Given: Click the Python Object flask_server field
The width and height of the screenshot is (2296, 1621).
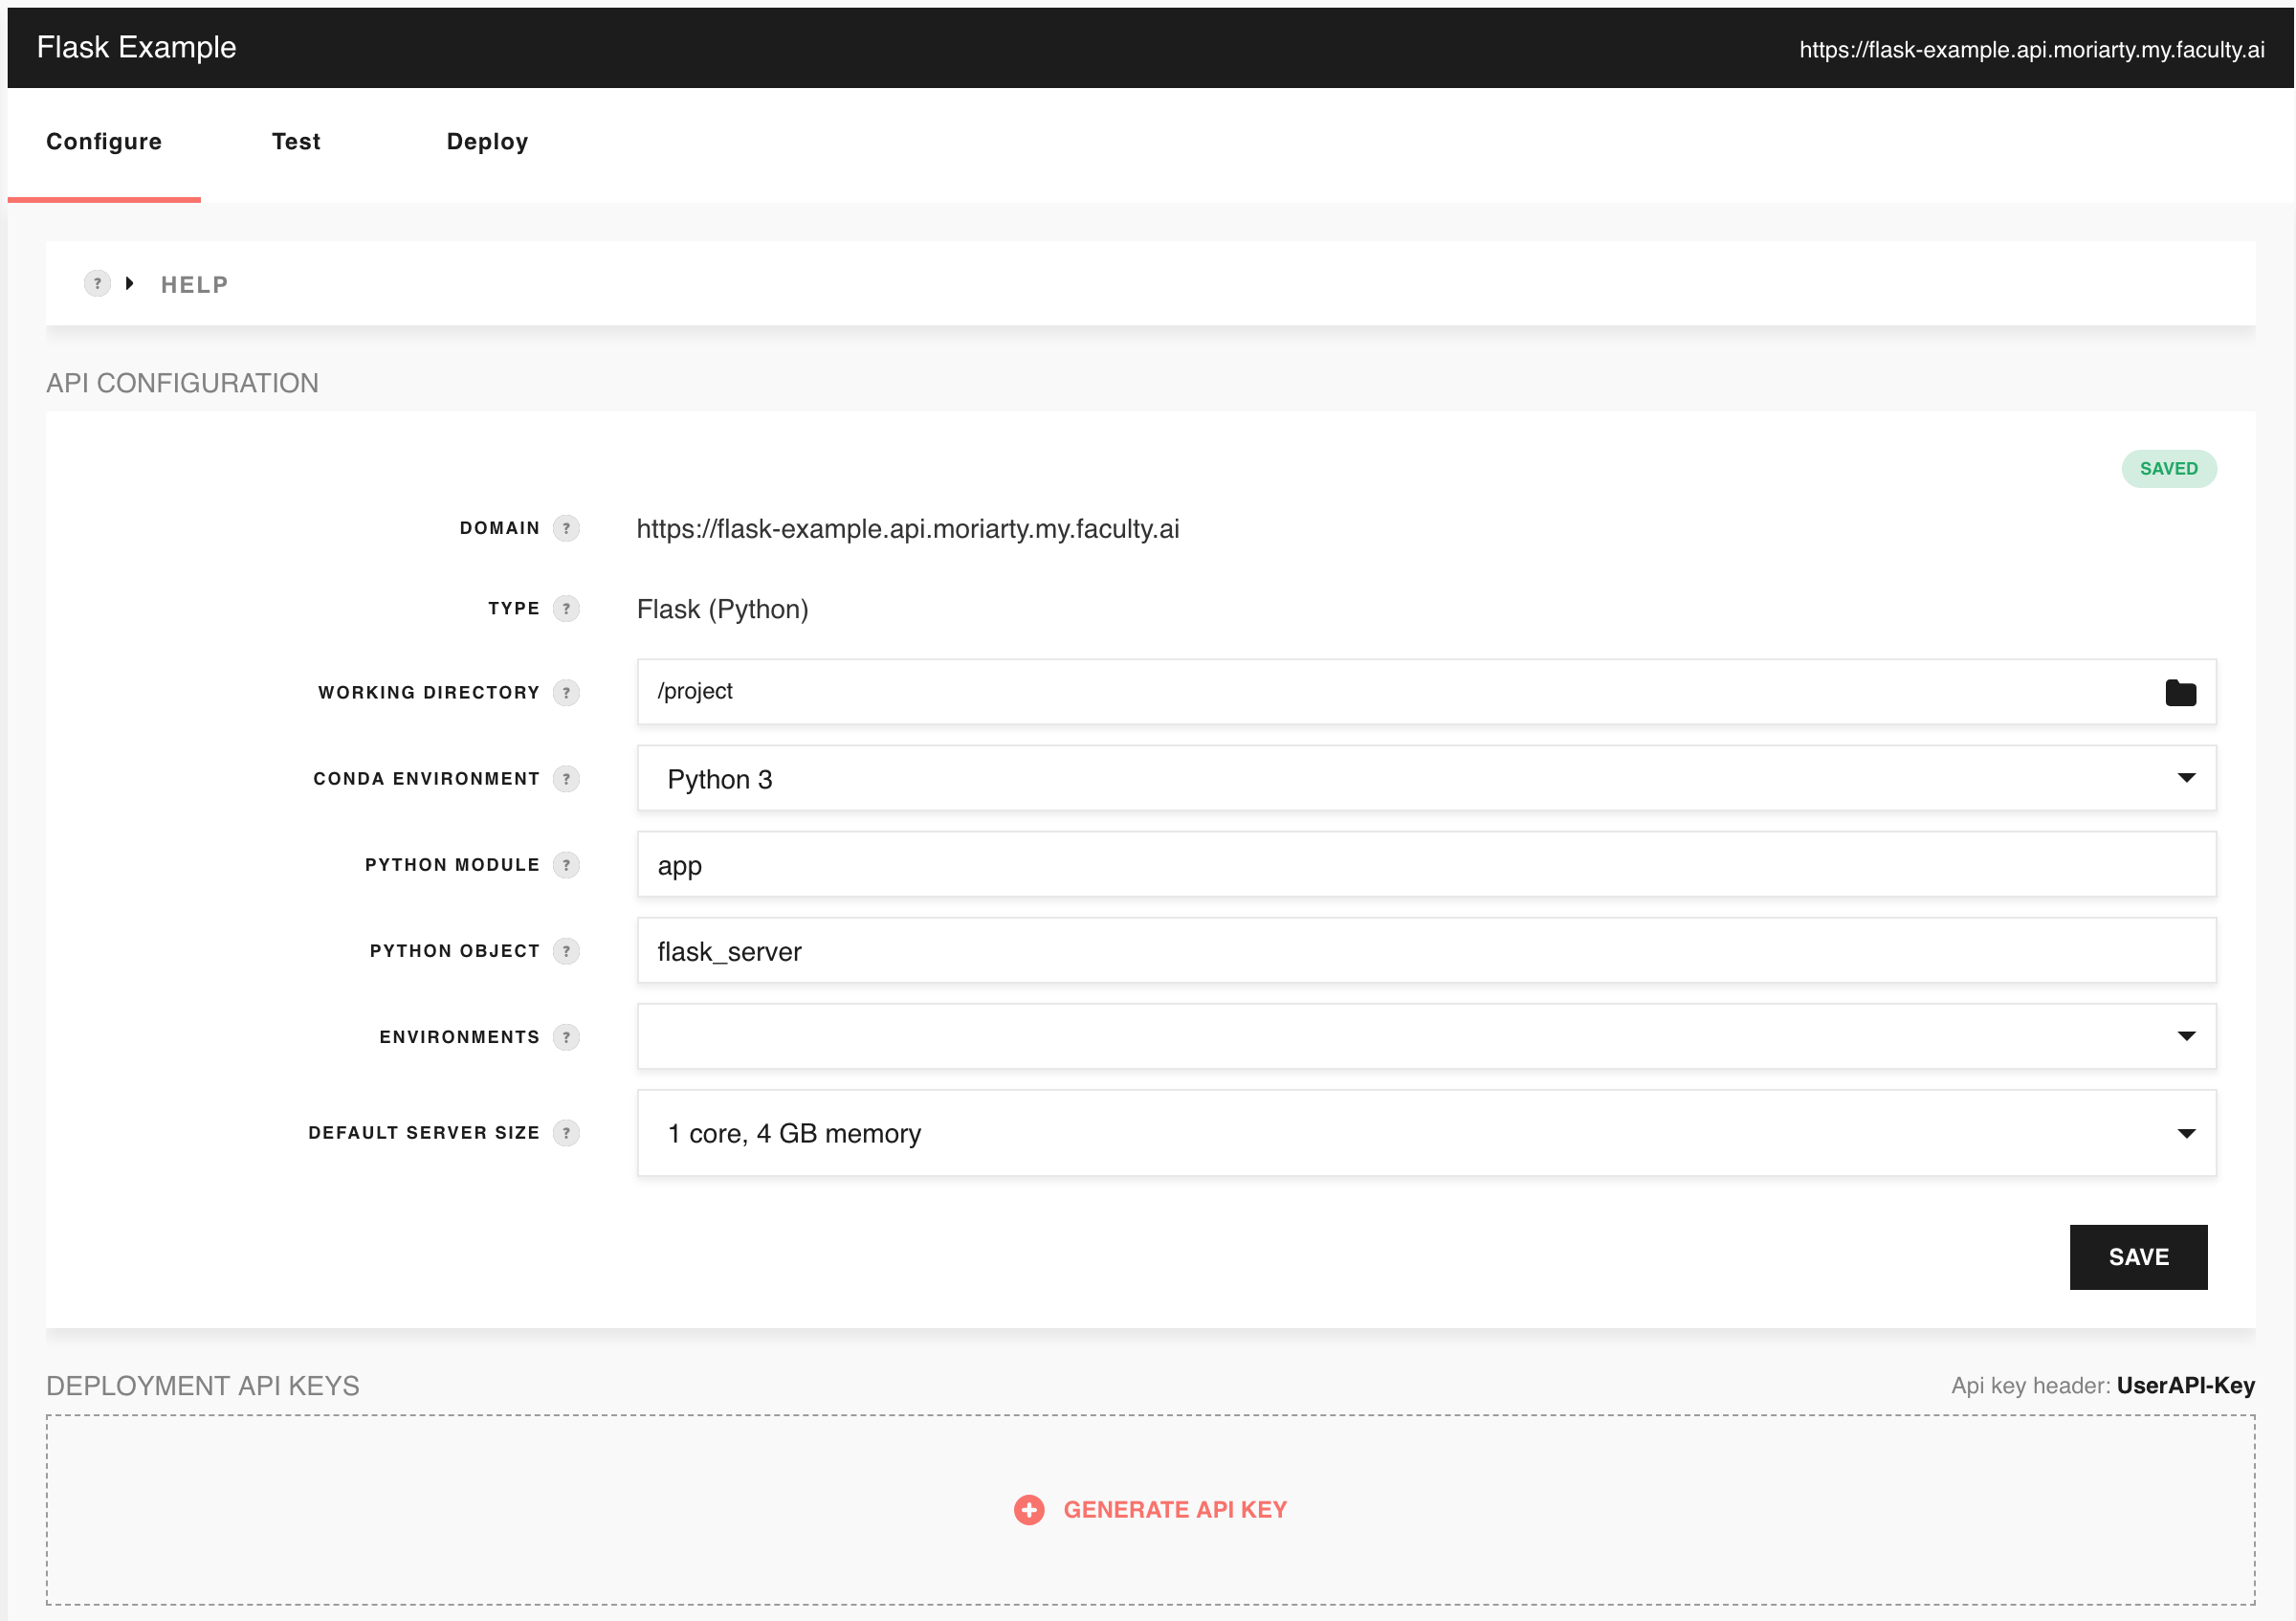Looking at the screenshot, I should pyautogui.click(x=1426, y=950).
